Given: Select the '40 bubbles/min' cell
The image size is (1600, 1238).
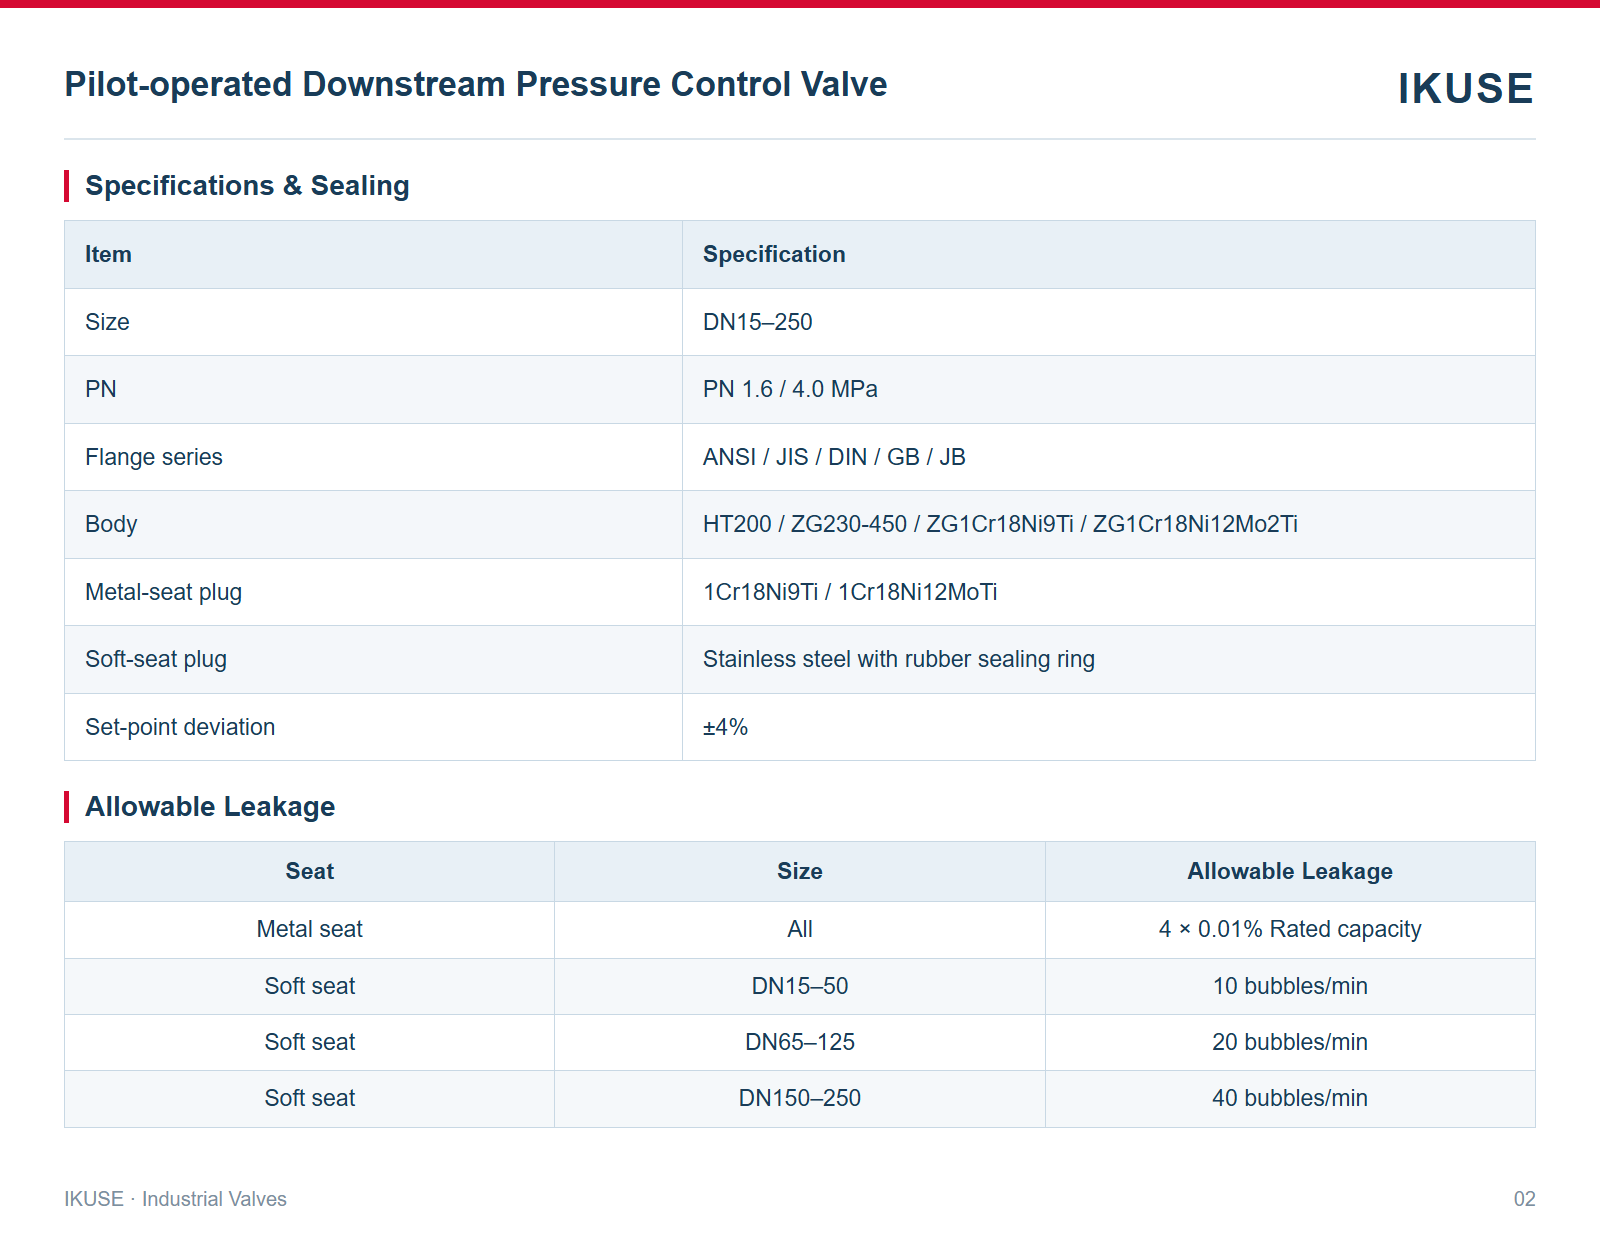Looking at the screenshot, I should click(1290, 1098).
